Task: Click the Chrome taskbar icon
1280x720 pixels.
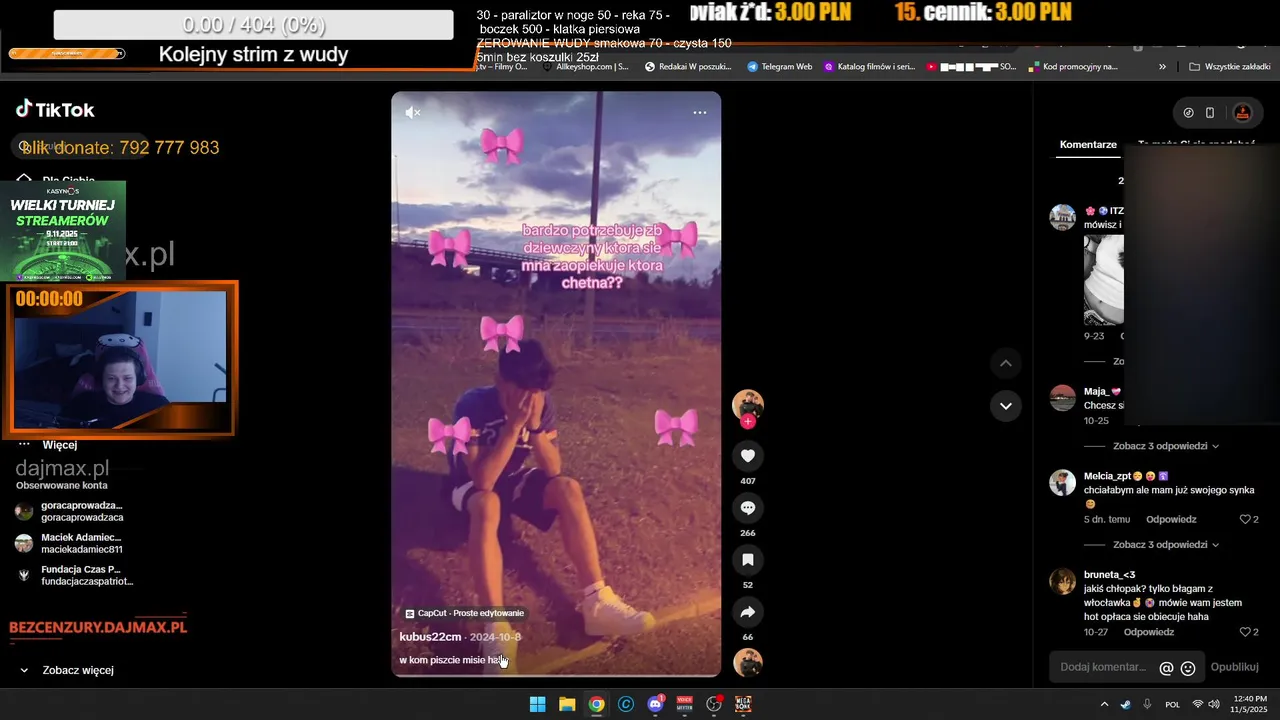Action: (596, 704)
